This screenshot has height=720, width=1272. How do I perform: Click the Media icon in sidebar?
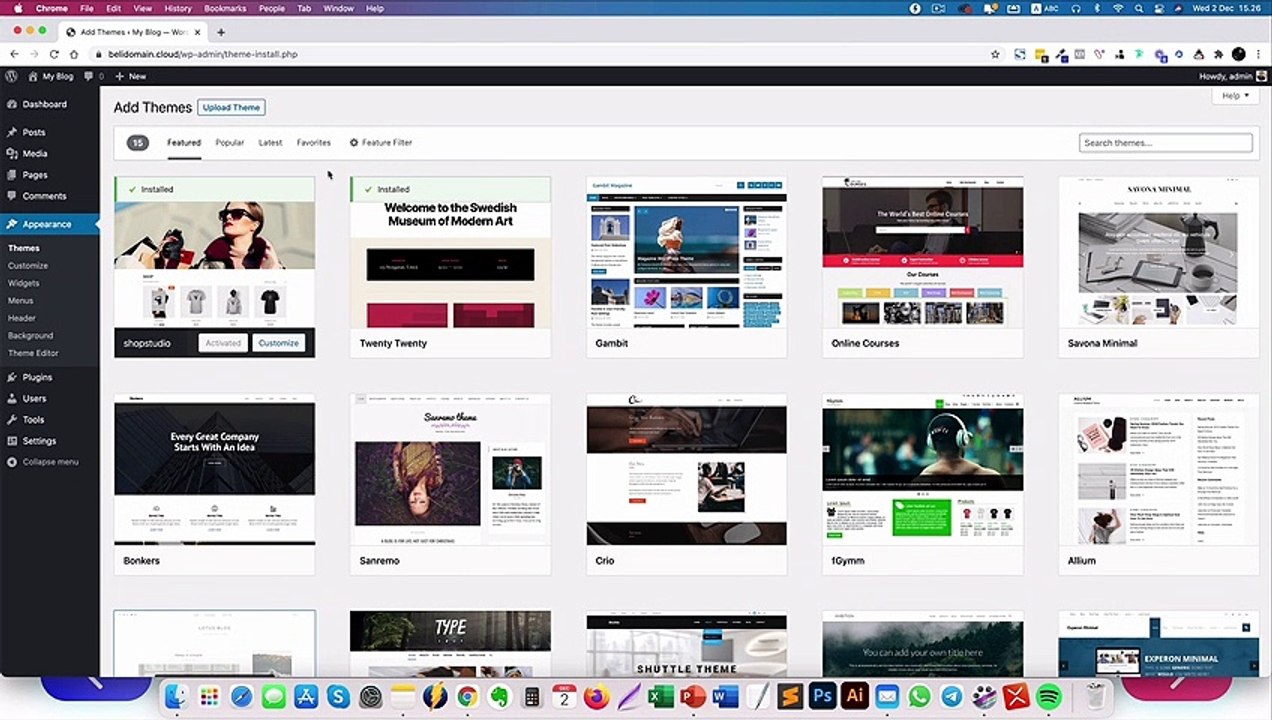[12, 154]
